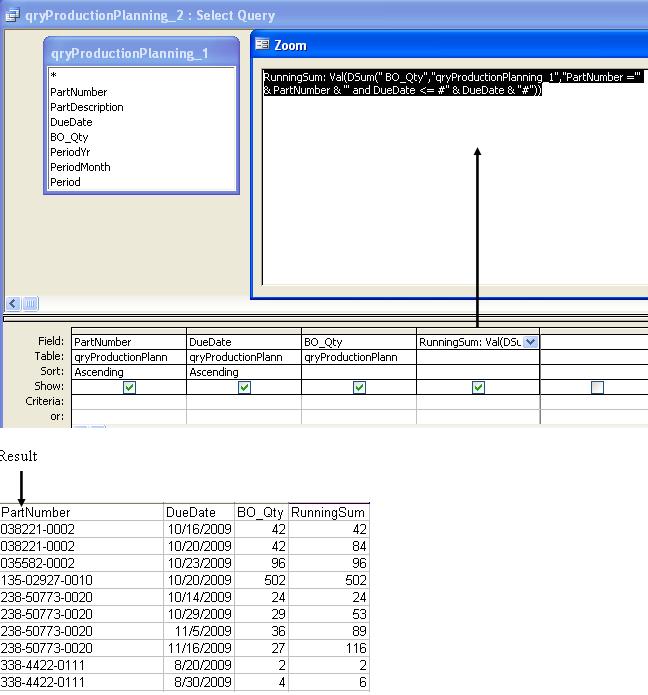Click the empty Sort cell under BO_Qty
Screen dimensions: 648x695
pos(359,372)
